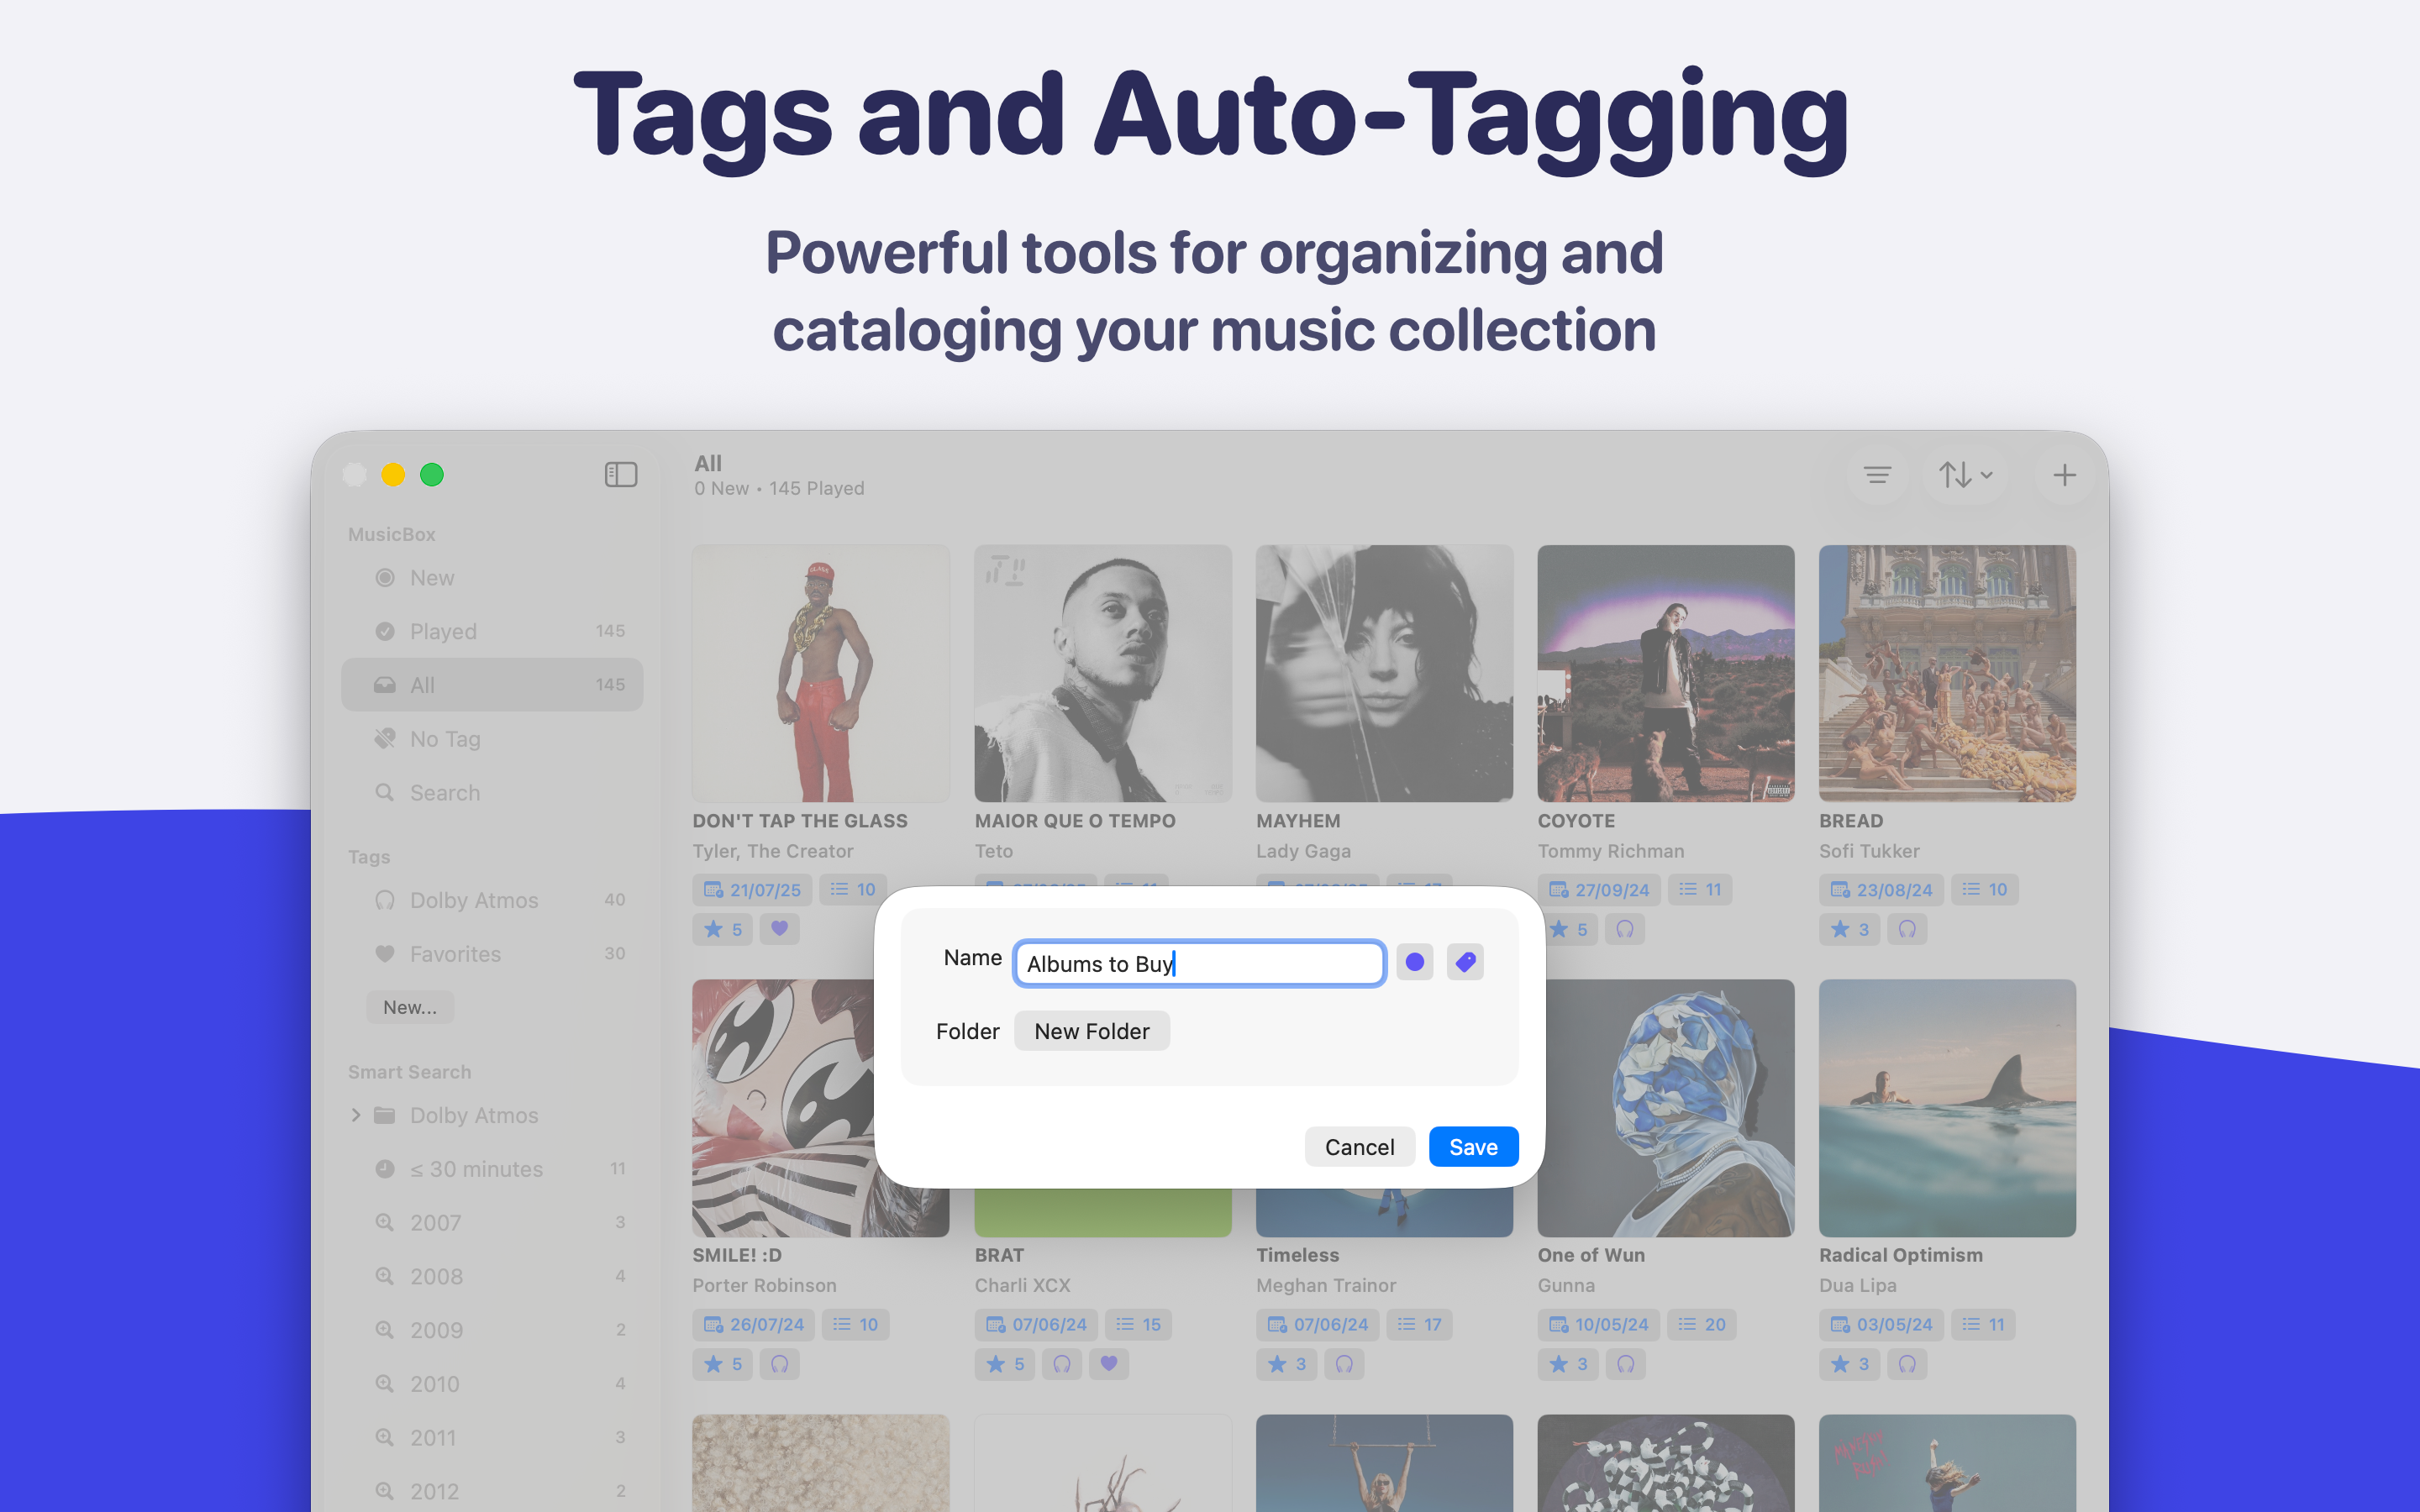This screenshot has width=2420, height=1512.
Task: Open One of Wun album cover
Action: click(x=1666, y=1108)
